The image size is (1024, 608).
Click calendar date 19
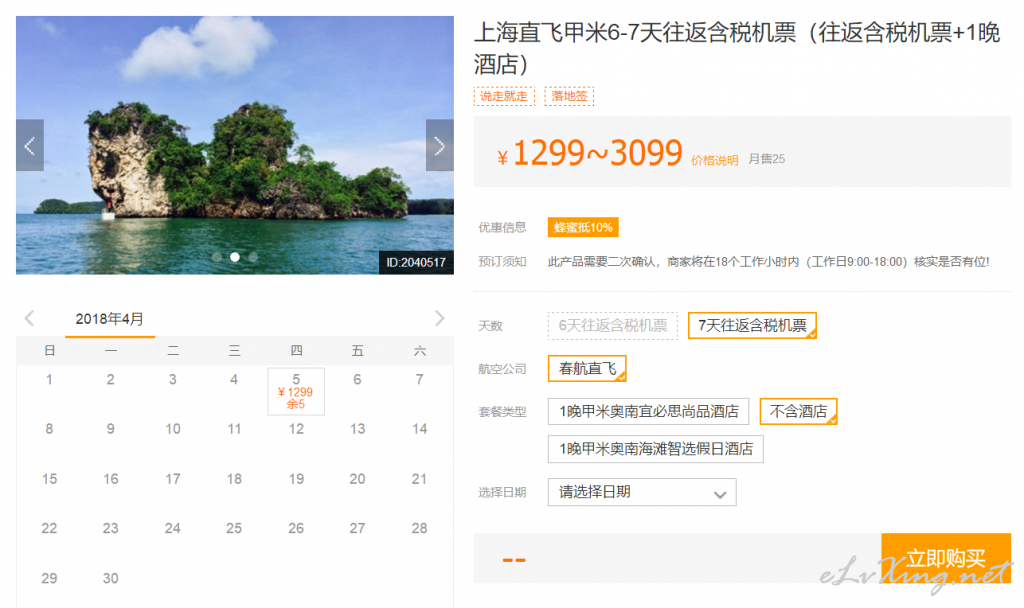[296, 479]
